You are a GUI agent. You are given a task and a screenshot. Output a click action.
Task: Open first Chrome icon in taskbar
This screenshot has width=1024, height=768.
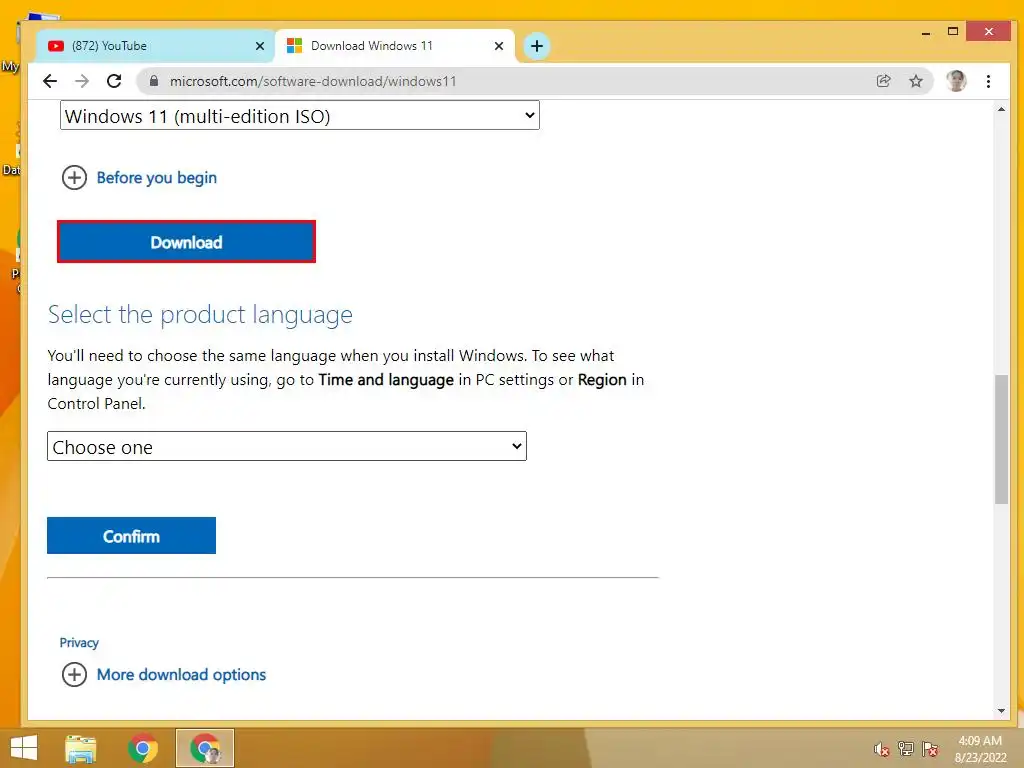[x=142, y=748]
